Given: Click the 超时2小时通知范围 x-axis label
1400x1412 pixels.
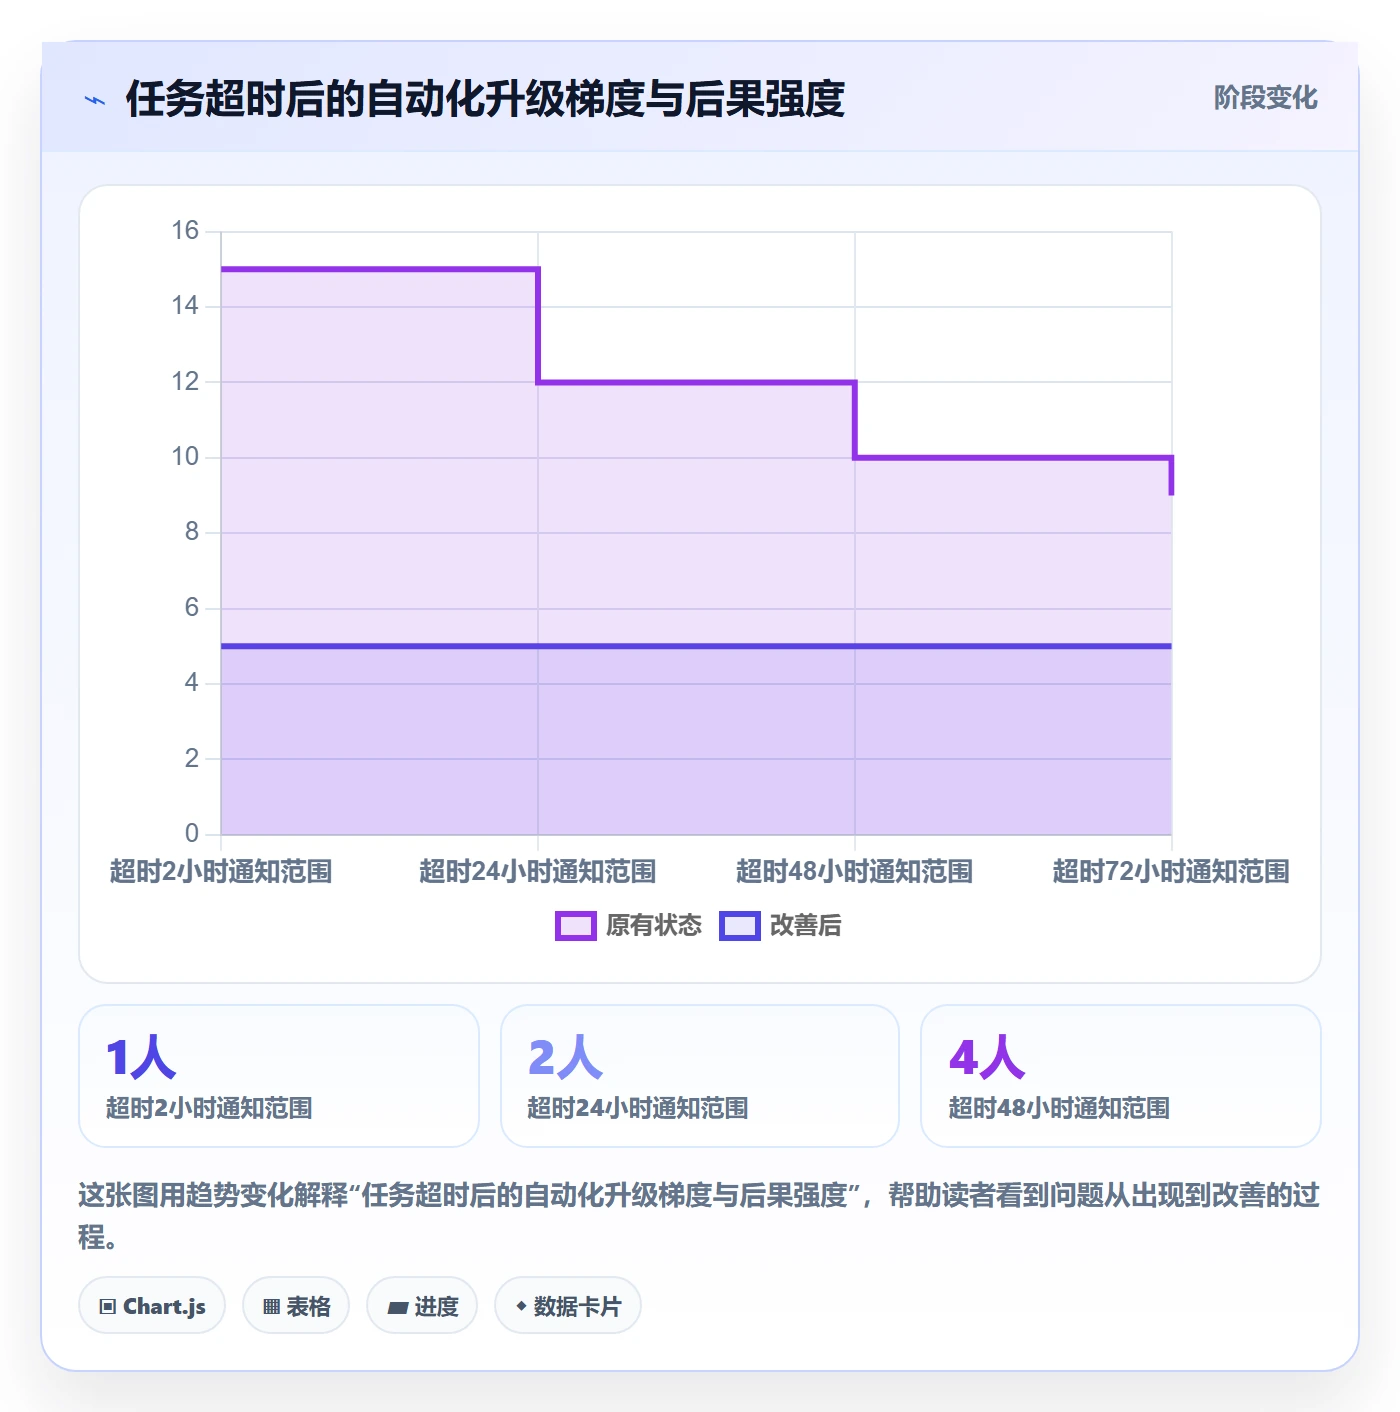Looking at the screenshot, I should (221, 871).
